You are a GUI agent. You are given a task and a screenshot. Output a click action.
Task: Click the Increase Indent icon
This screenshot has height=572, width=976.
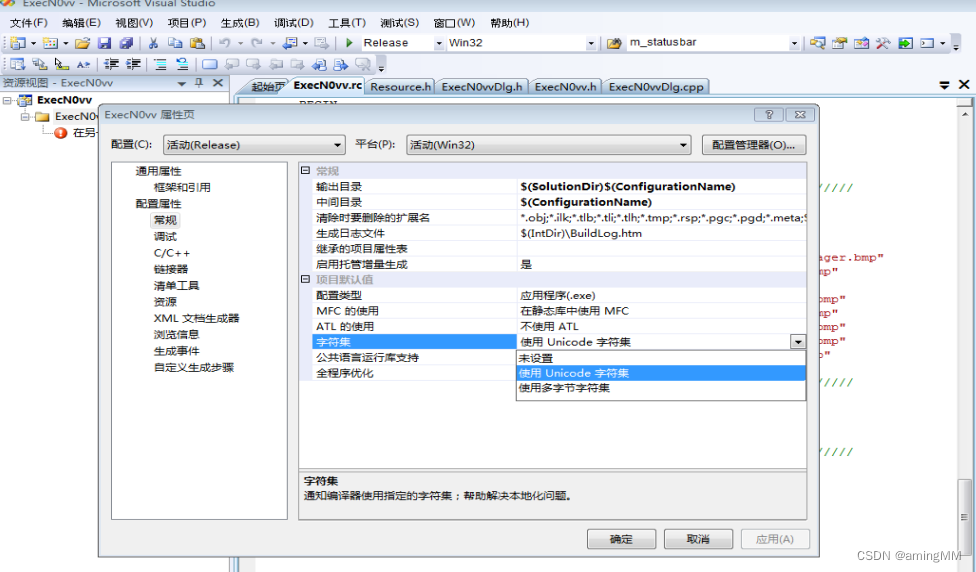point(133,64)
